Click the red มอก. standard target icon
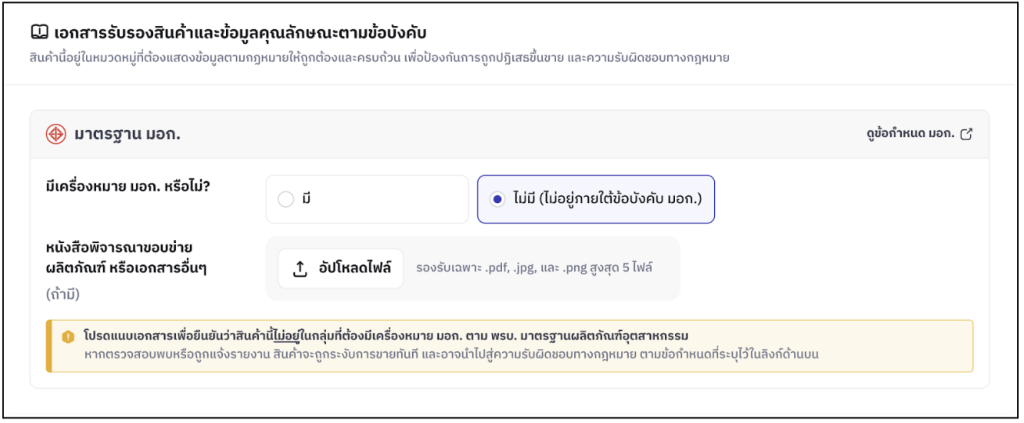The height and width of the screenshot is (423, 1024). point(56,133)
